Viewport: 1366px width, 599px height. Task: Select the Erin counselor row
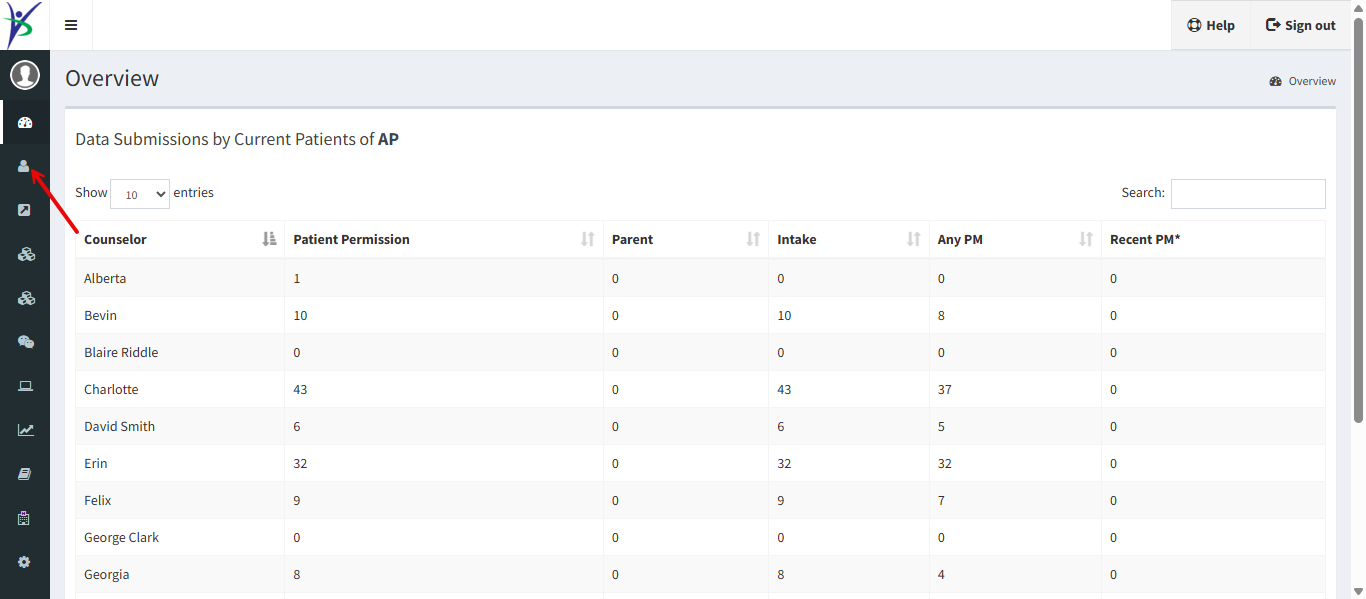pos(700,463)
